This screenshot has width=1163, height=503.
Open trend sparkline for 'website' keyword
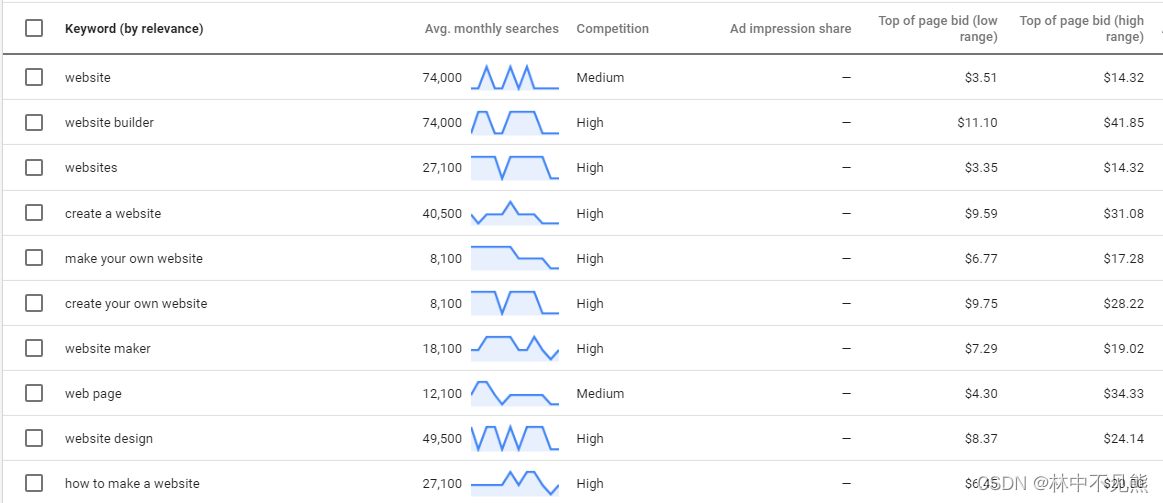(x=514, y=78)
